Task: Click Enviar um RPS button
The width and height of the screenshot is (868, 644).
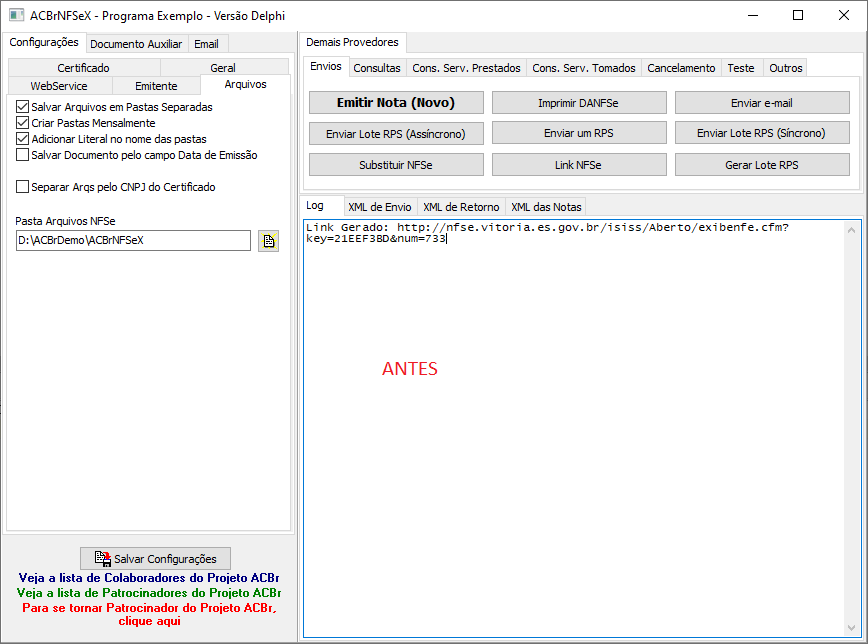Action: pyautogui.click(x=579, y=133)
